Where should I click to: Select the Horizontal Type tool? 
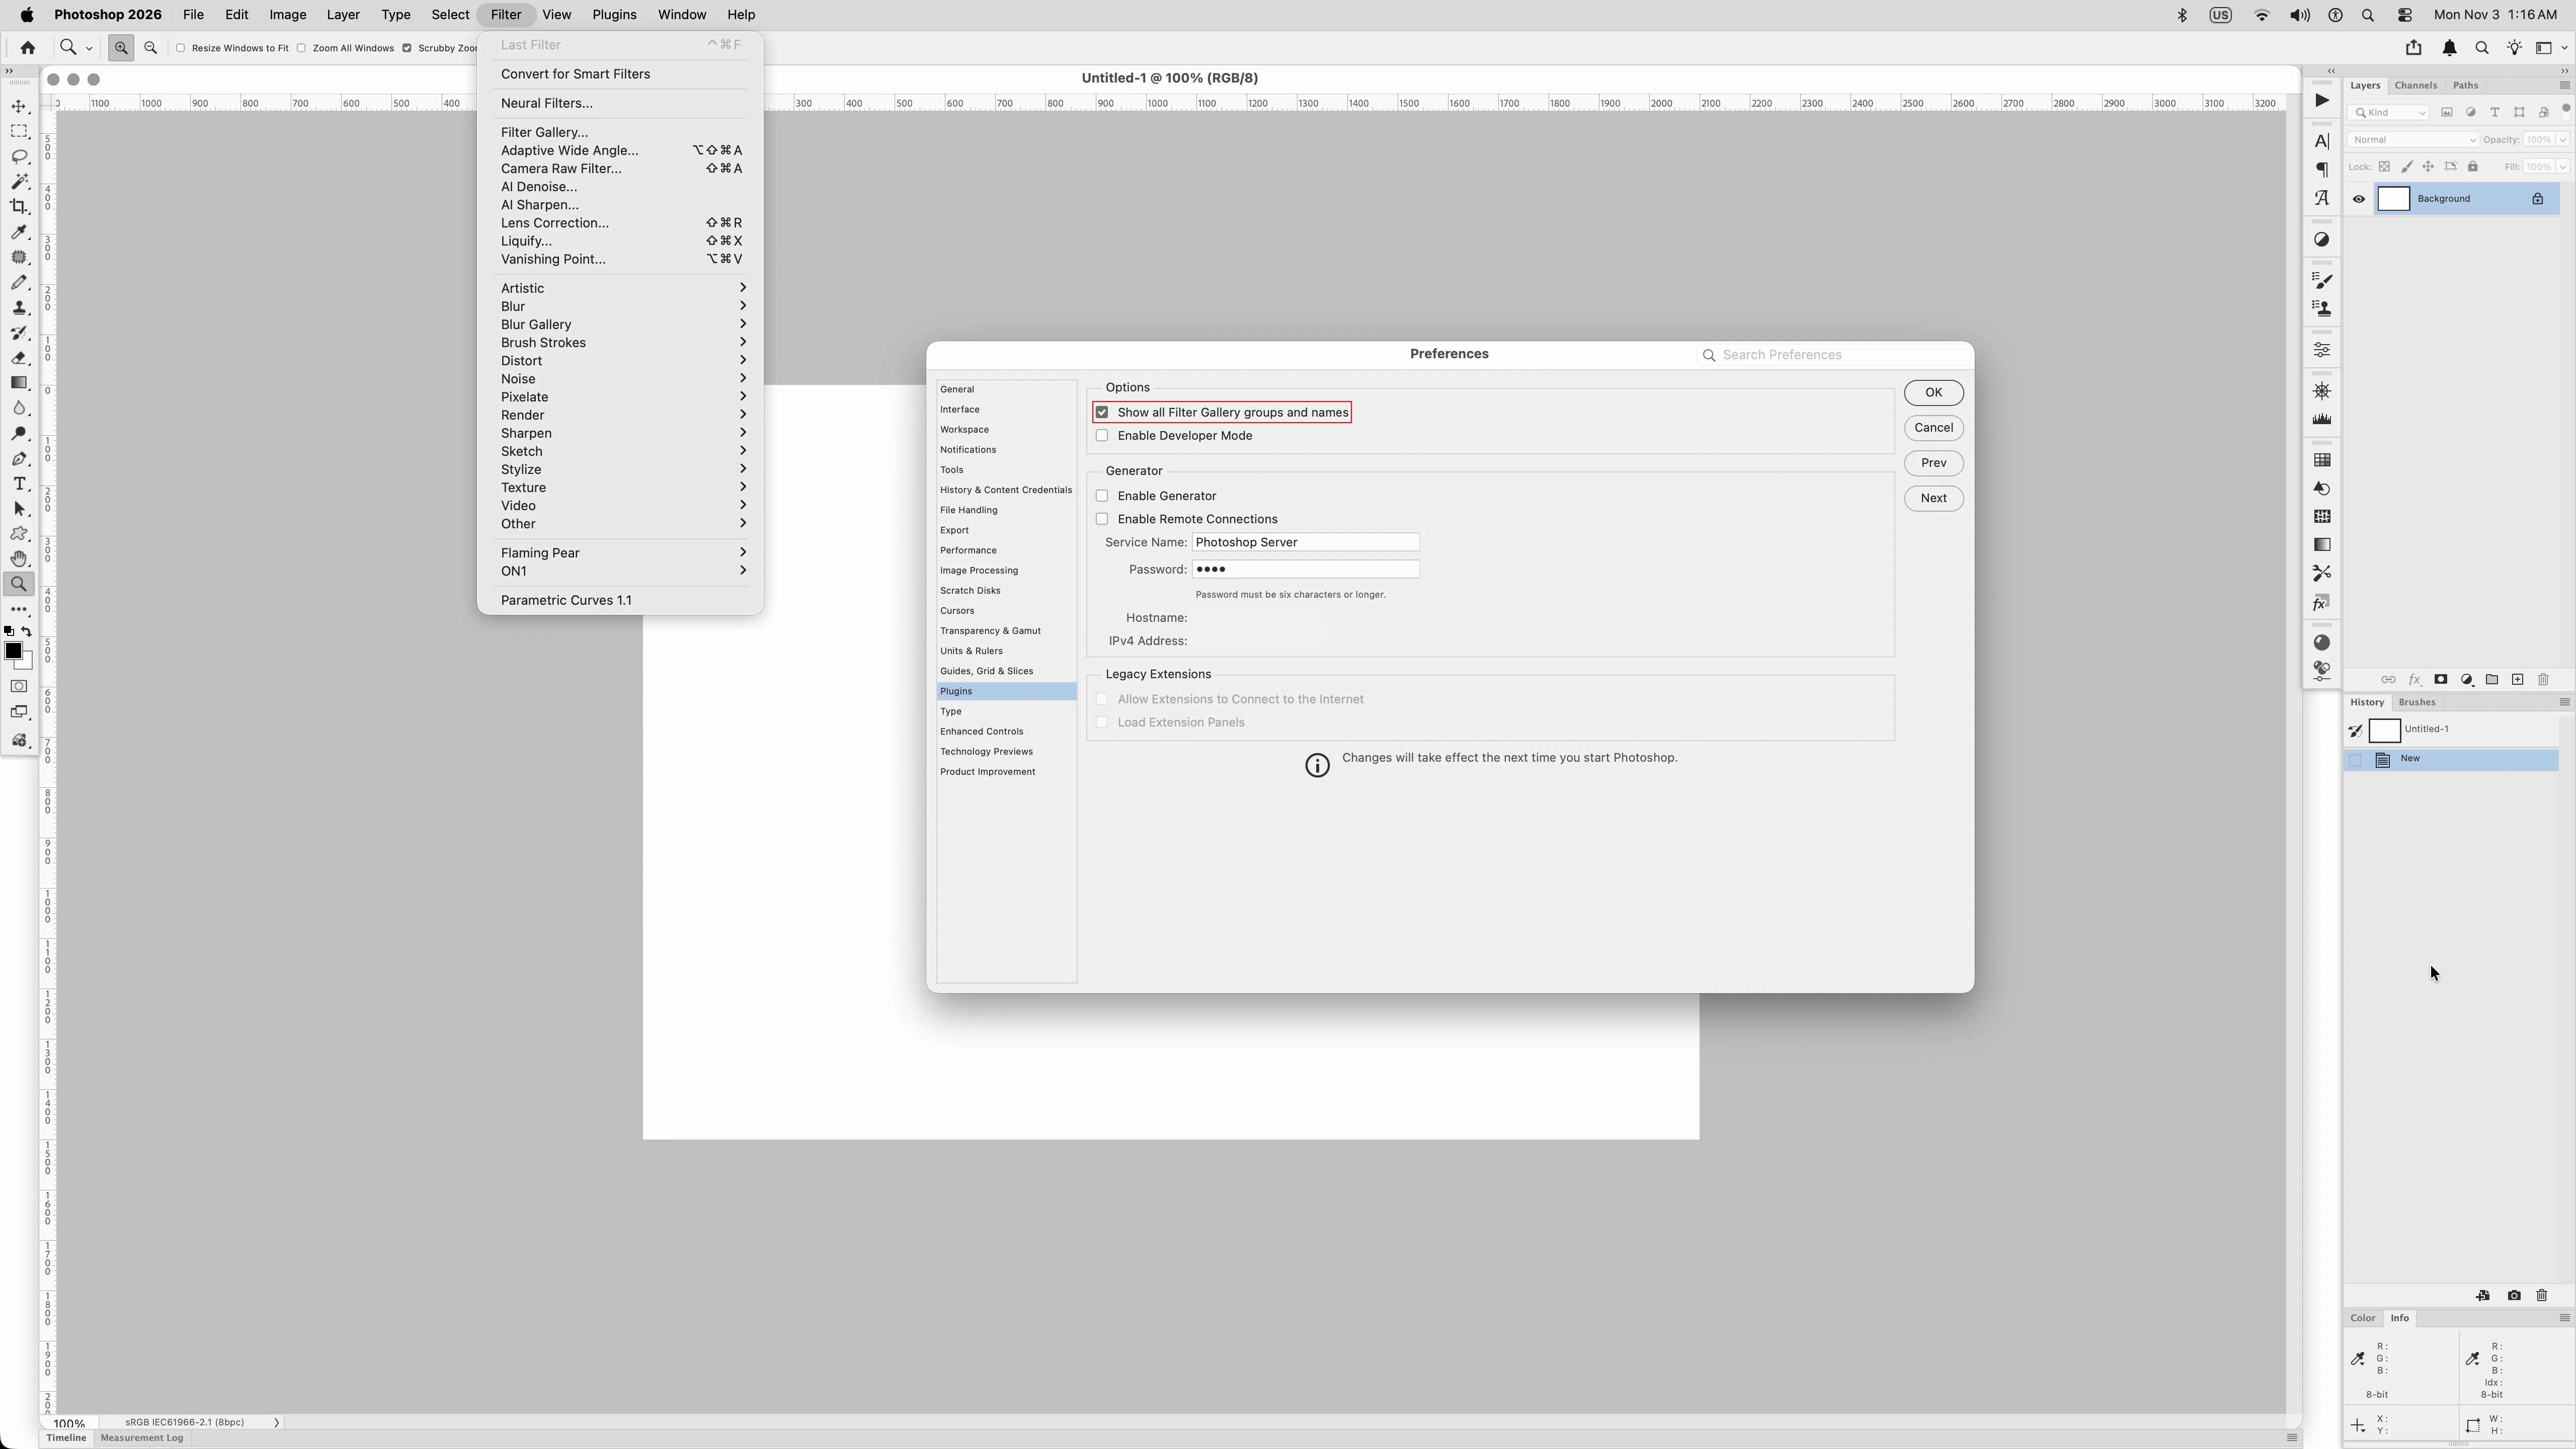point(19,484)
